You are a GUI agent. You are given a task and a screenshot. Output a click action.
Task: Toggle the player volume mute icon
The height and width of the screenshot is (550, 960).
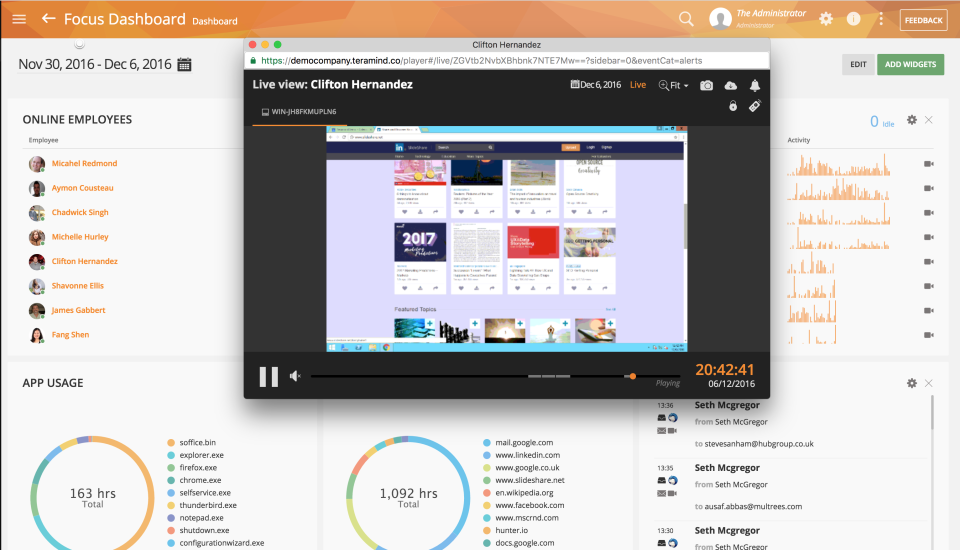click(296, 376)
